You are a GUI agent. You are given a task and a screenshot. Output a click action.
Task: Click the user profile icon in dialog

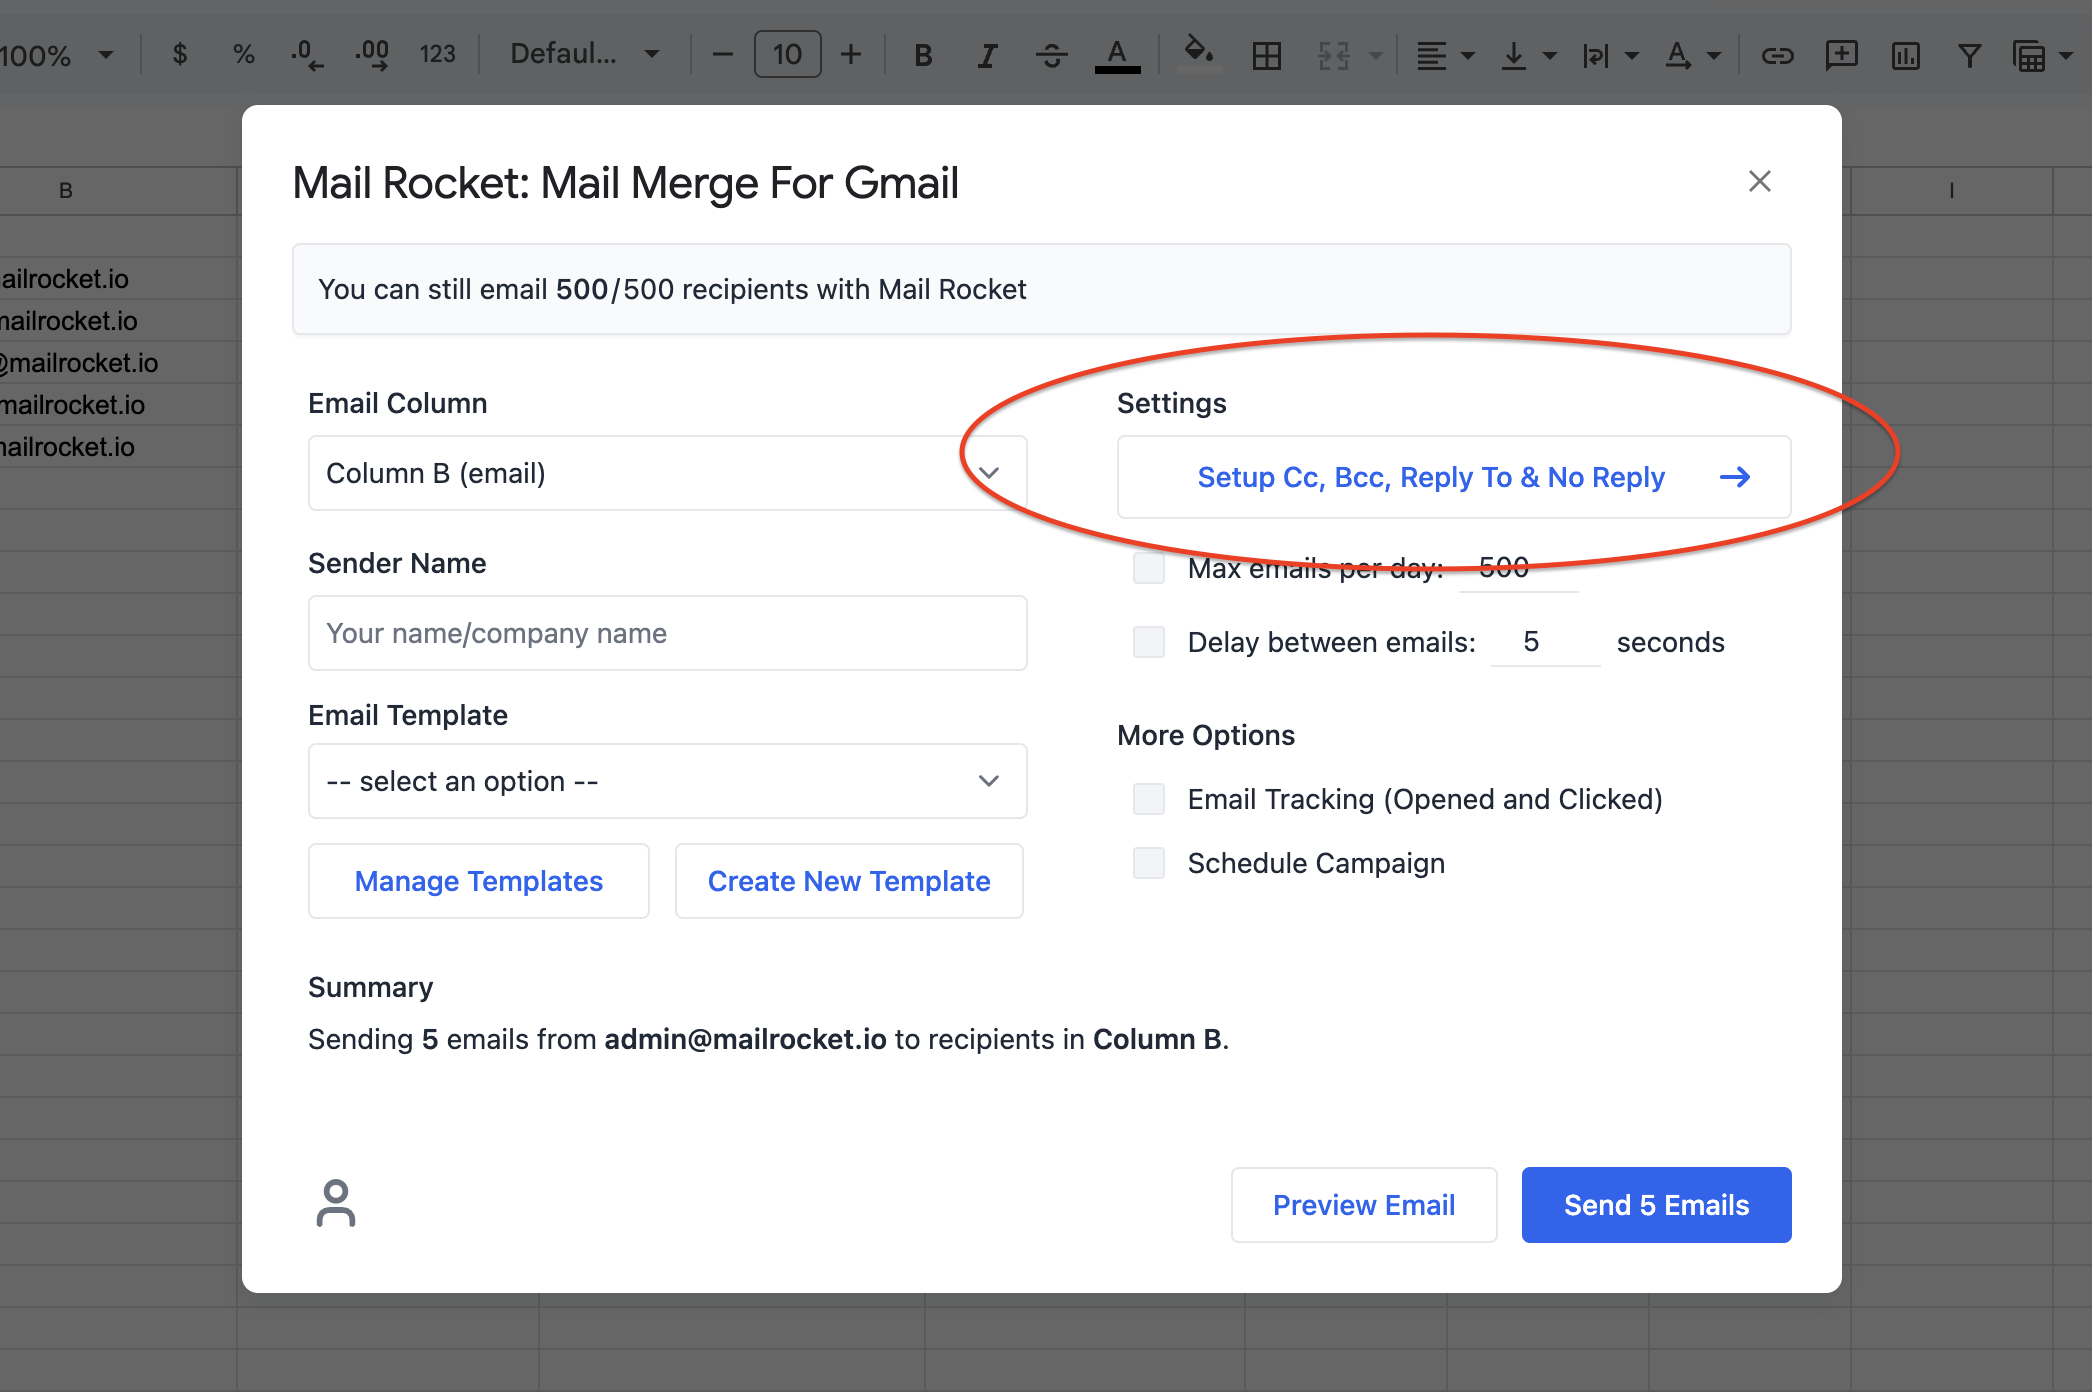(x=336, y=1203)
